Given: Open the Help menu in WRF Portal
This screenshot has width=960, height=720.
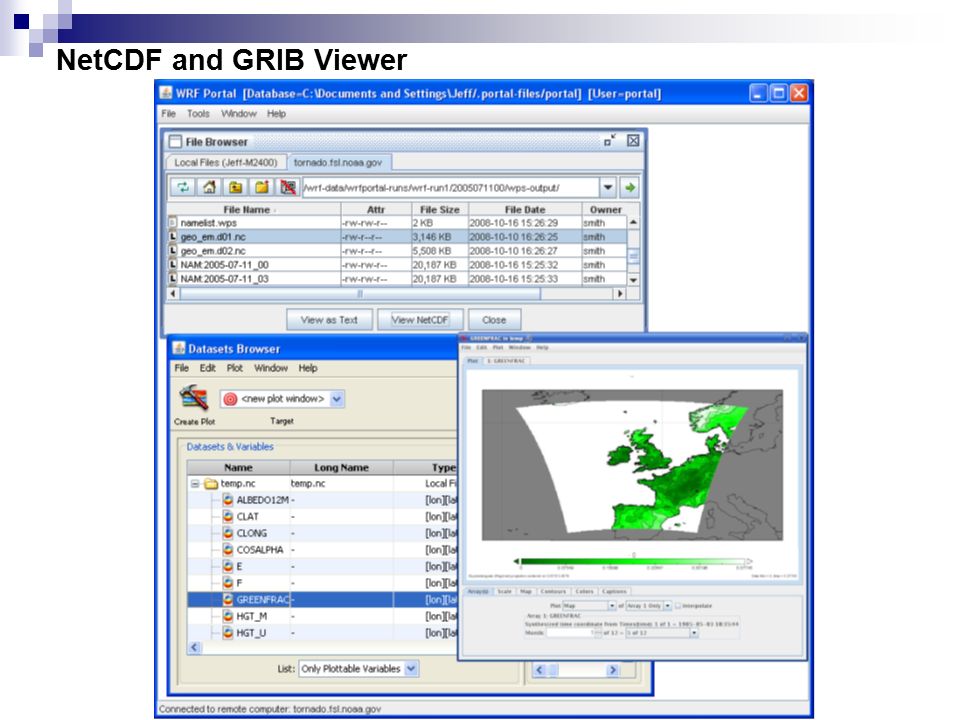Looking at the screenshot, I should (x=276, y=114).
